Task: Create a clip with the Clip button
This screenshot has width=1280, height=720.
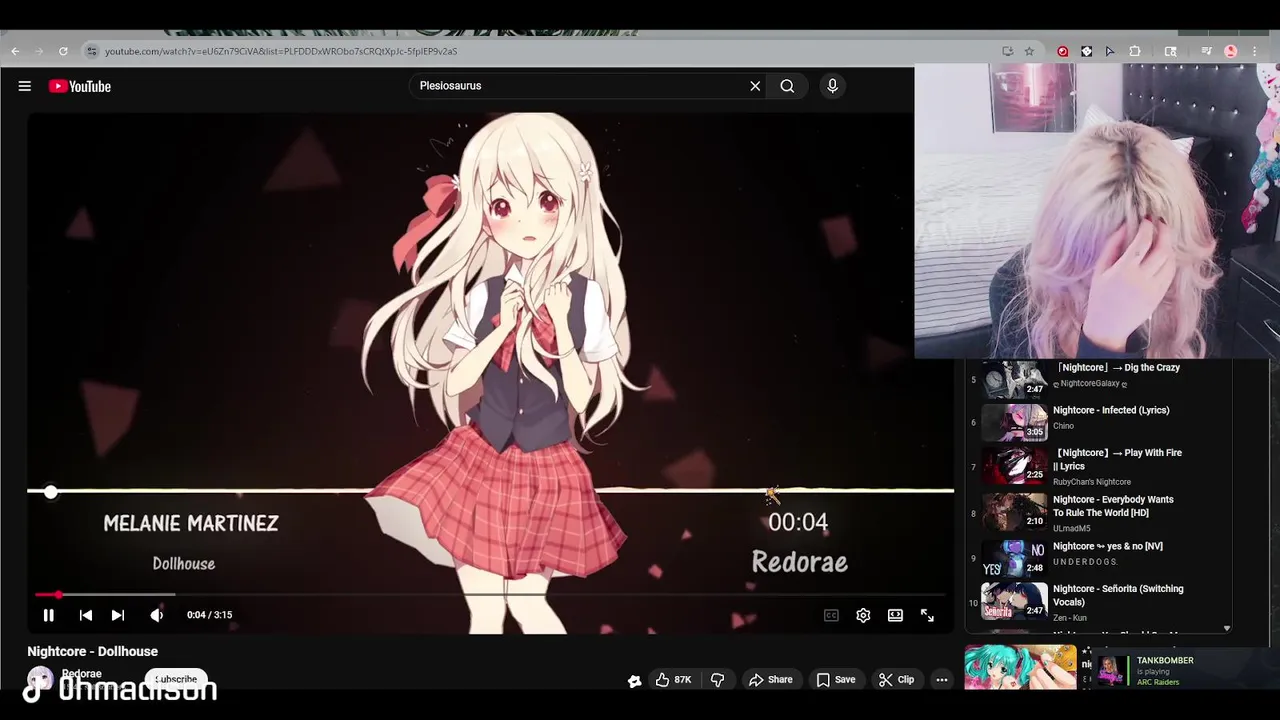Action: point(896,680)
